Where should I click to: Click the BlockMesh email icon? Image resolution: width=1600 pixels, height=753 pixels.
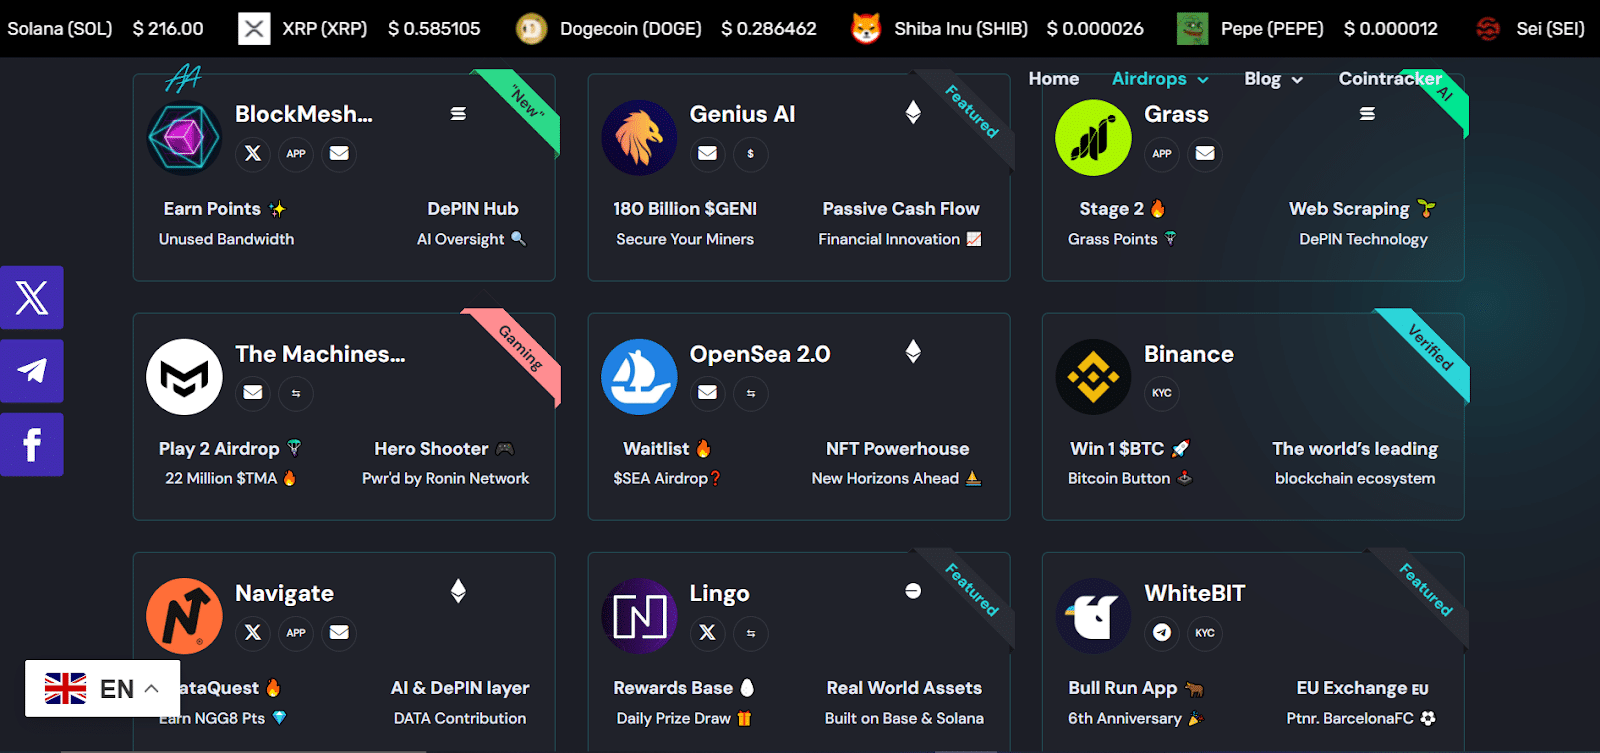[339, 153]
